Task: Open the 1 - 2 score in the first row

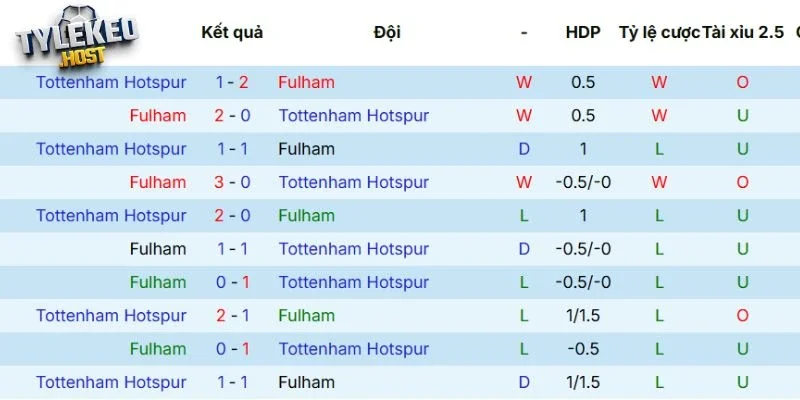Action: (232, 83)
